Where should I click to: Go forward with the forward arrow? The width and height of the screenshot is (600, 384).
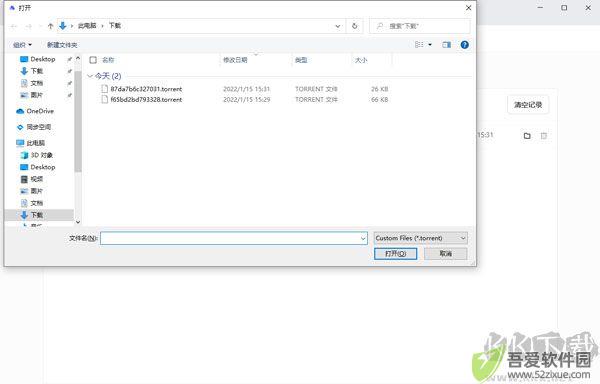pyautogui.click(x=29, y=26)
